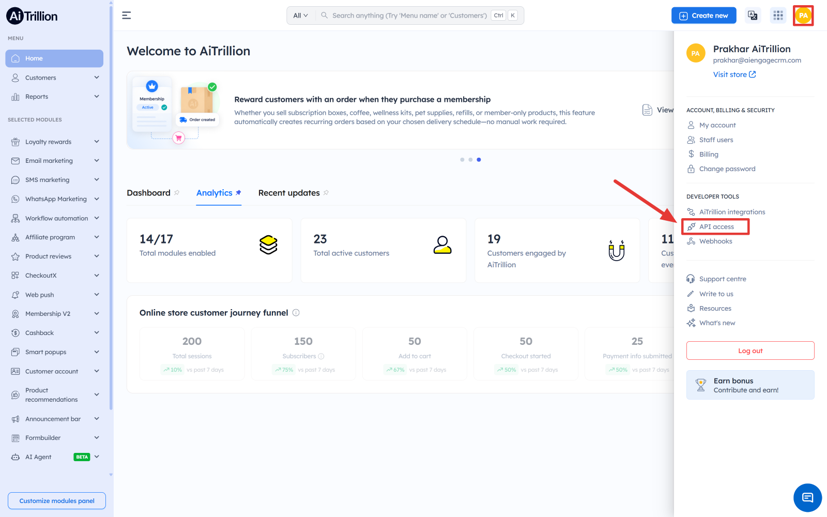
Task: Click the Create new button
Action: click(704, 15)
